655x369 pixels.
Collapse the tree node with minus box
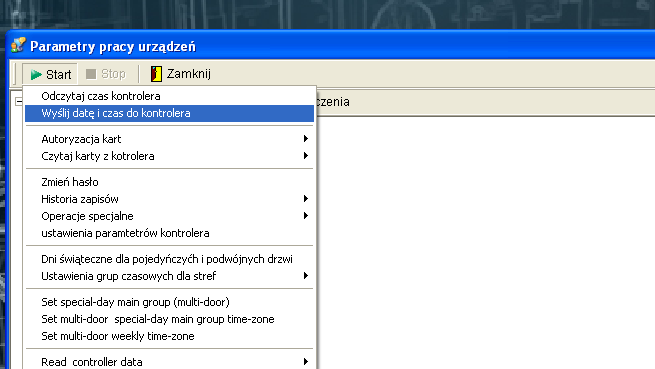(x=18, y=101)
